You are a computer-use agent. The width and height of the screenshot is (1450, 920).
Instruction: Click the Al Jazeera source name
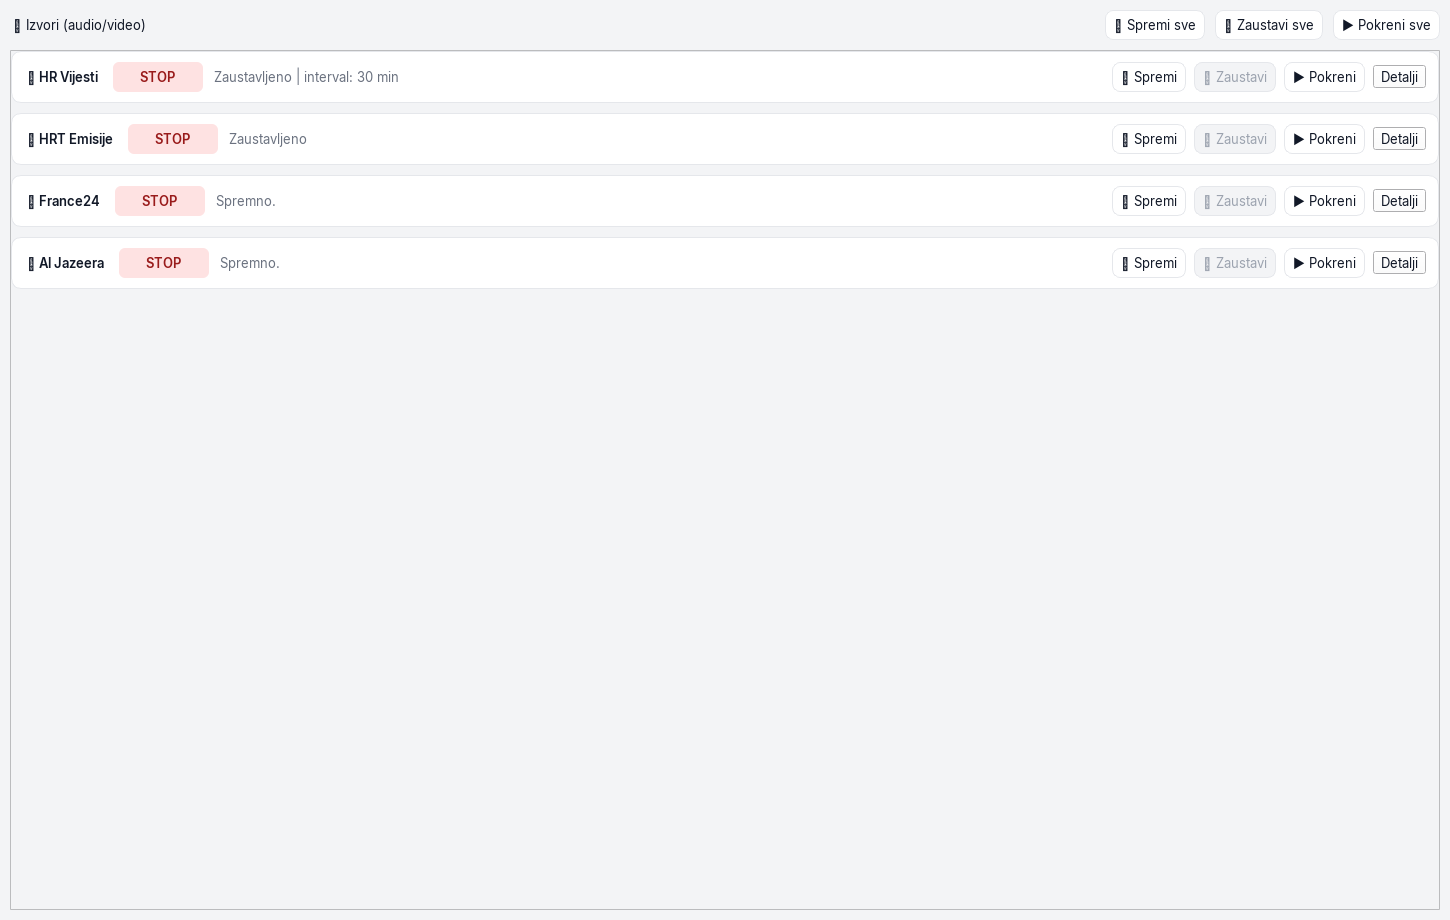(71, 263)
